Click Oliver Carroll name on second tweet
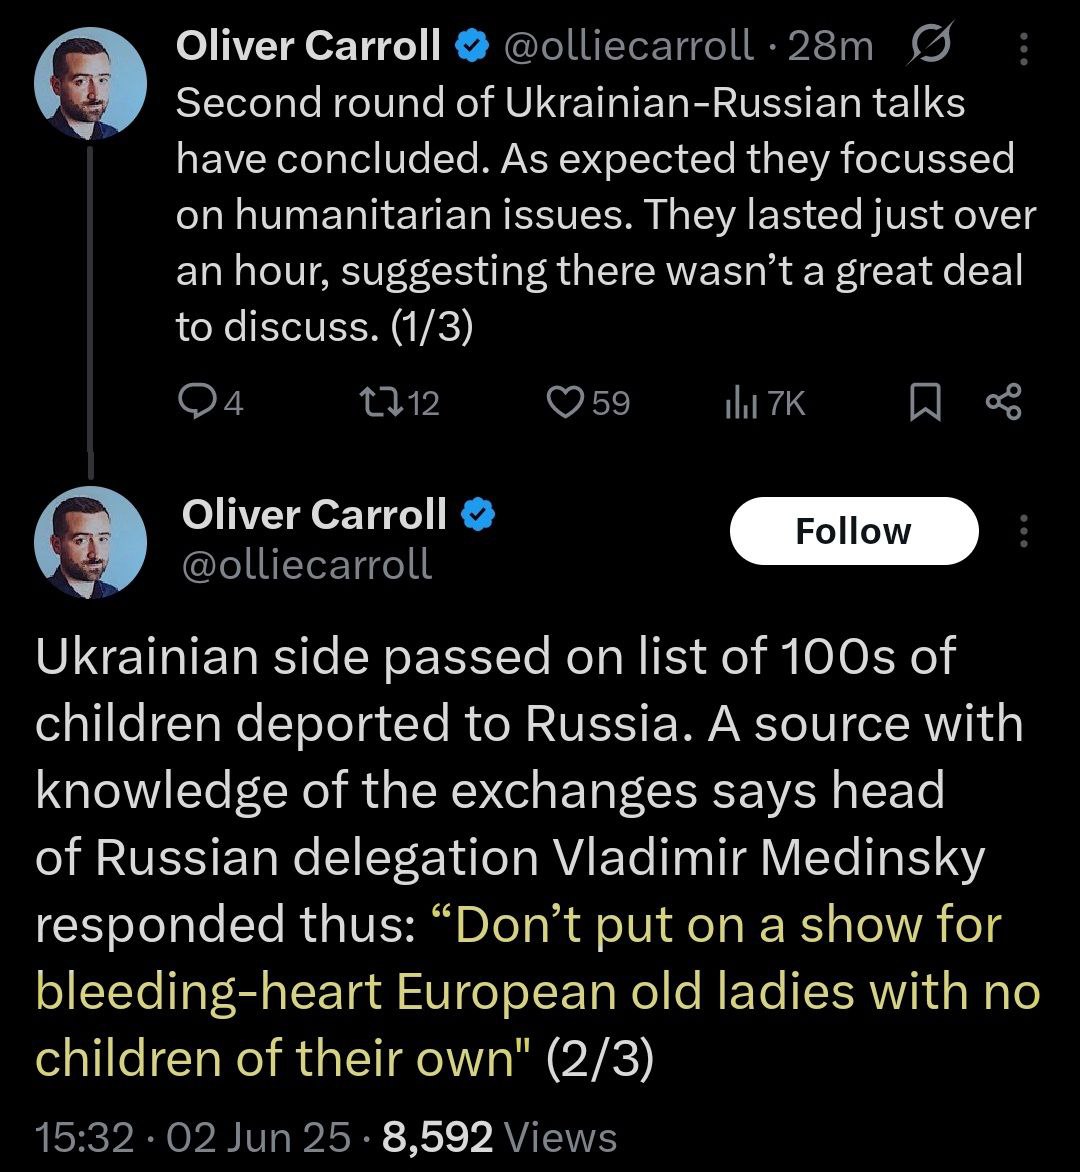This screenshot has height=1172, width=1080. (x=314, y=514)
